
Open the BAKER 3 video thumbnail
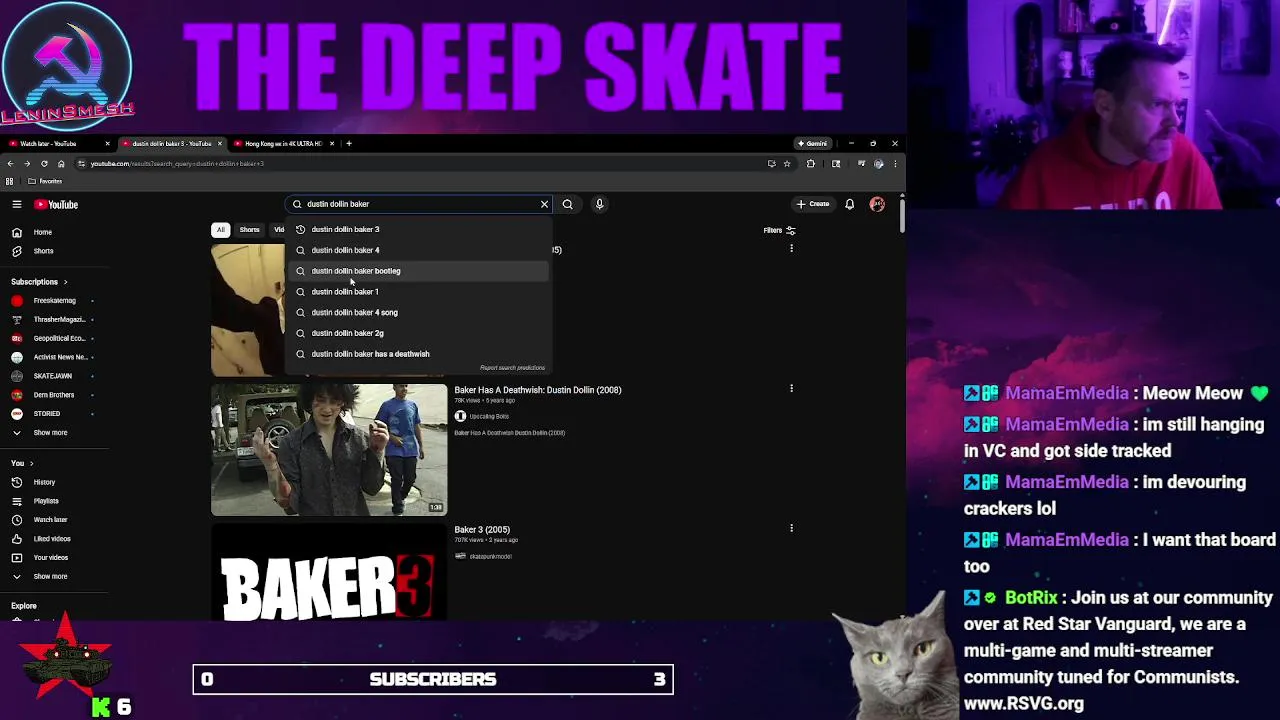point(329,571)
